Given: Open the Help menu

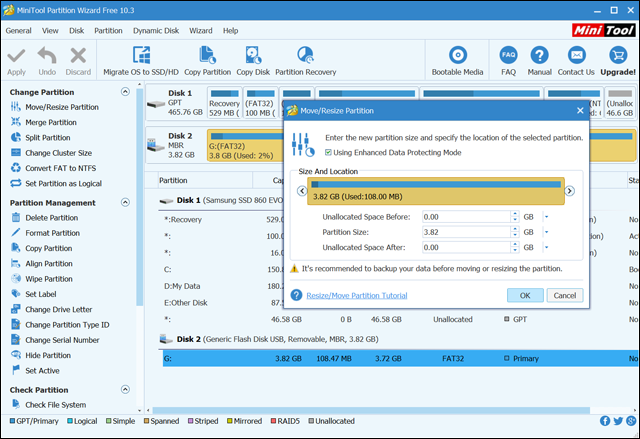Looking at the screenshot, I should tap(231, 31).
